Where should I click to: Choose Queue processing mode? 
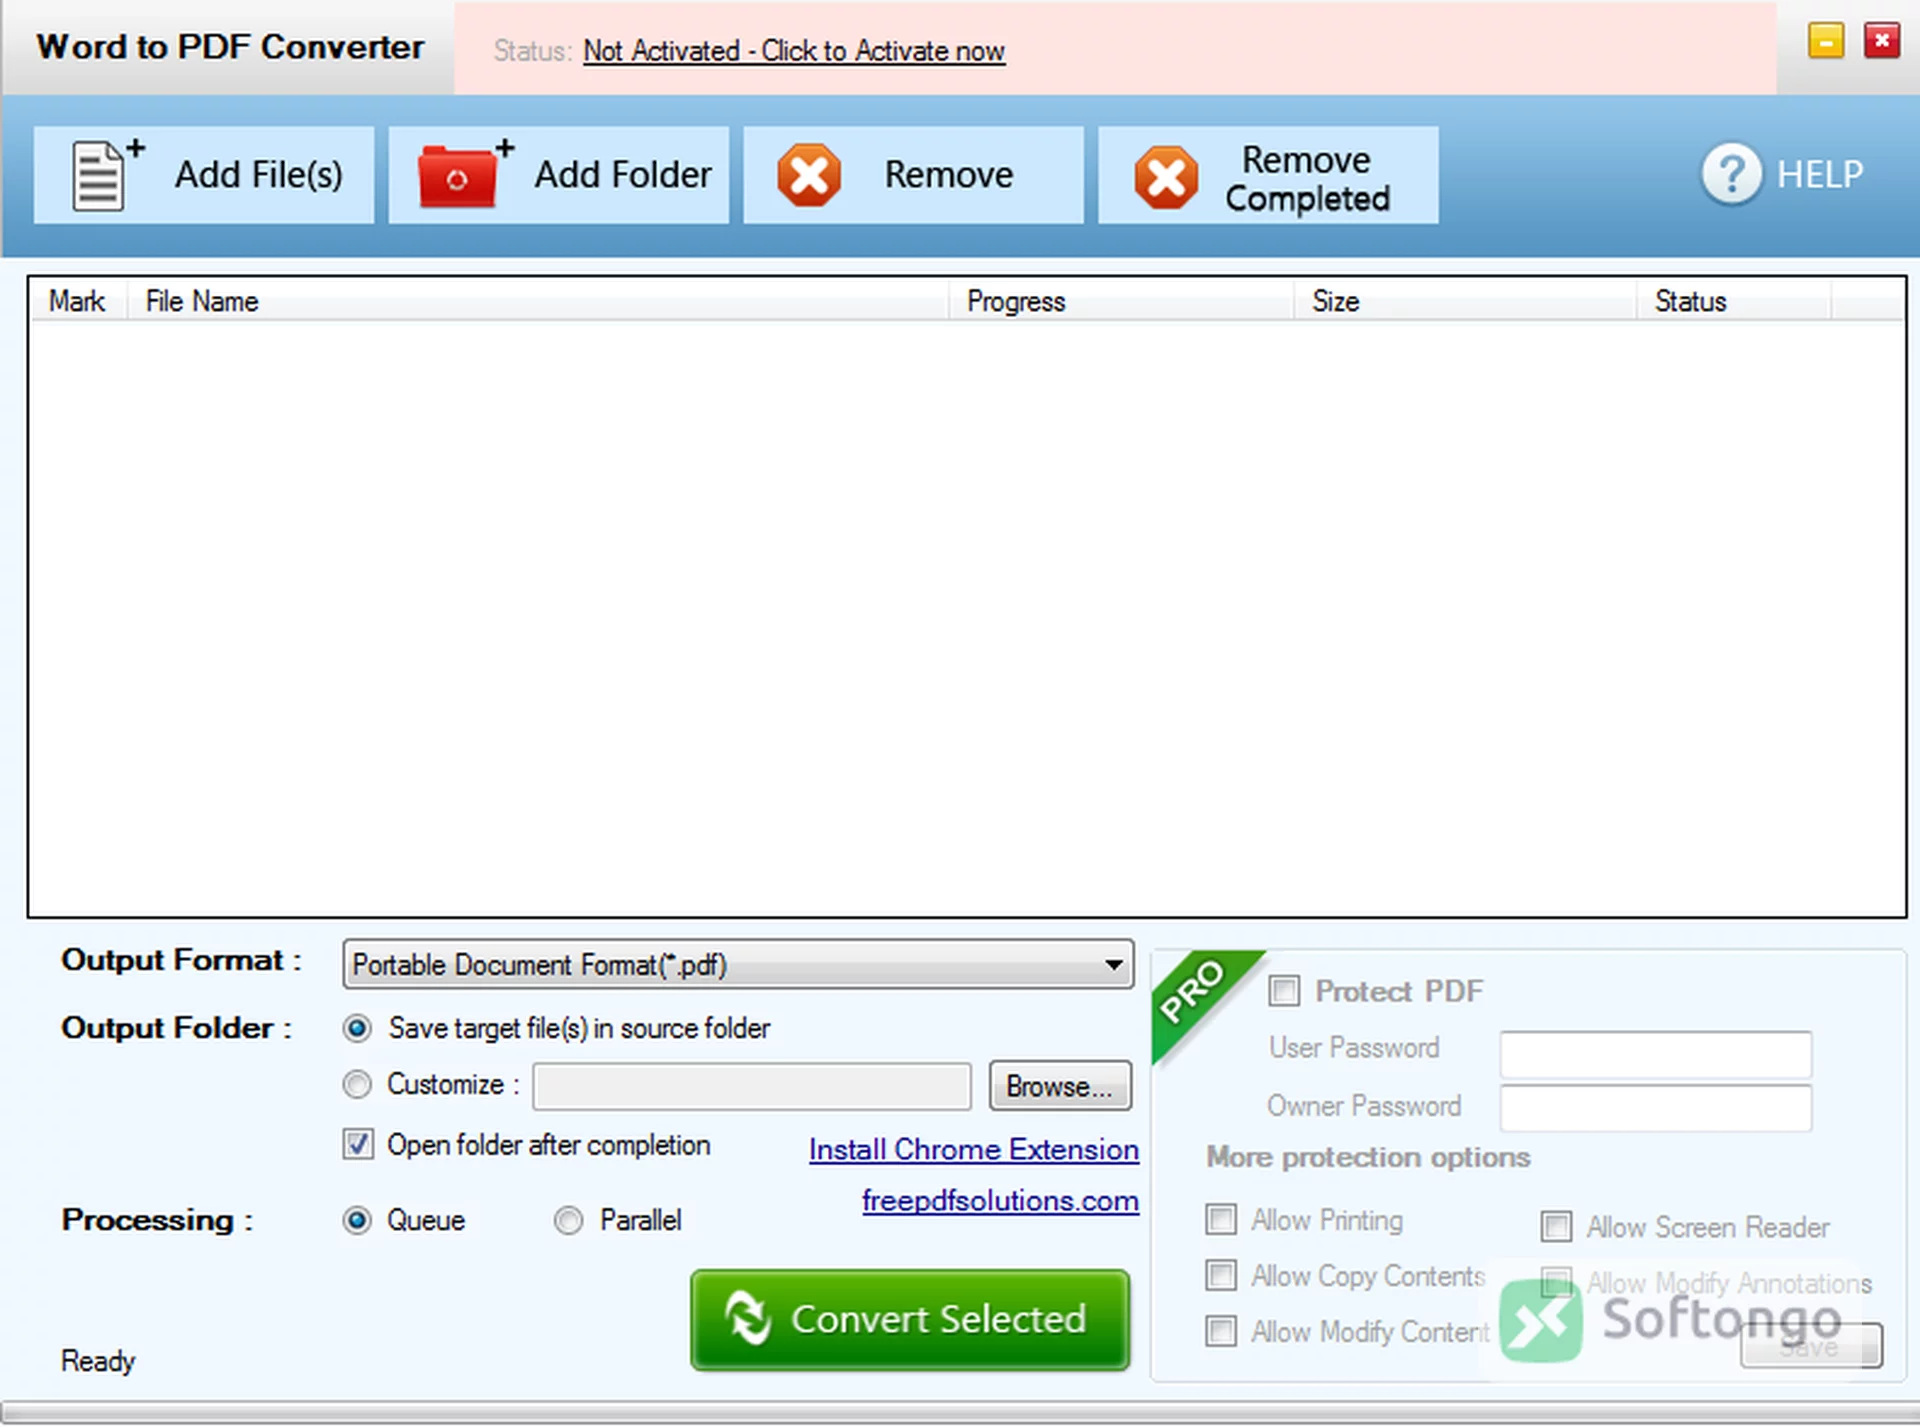coord(357,1220)
